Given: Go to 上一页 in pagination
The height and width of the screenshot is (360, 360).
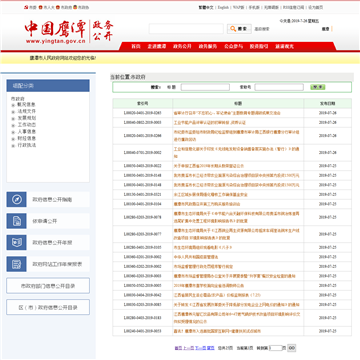Looking at the screenshot, I should 188,348.
